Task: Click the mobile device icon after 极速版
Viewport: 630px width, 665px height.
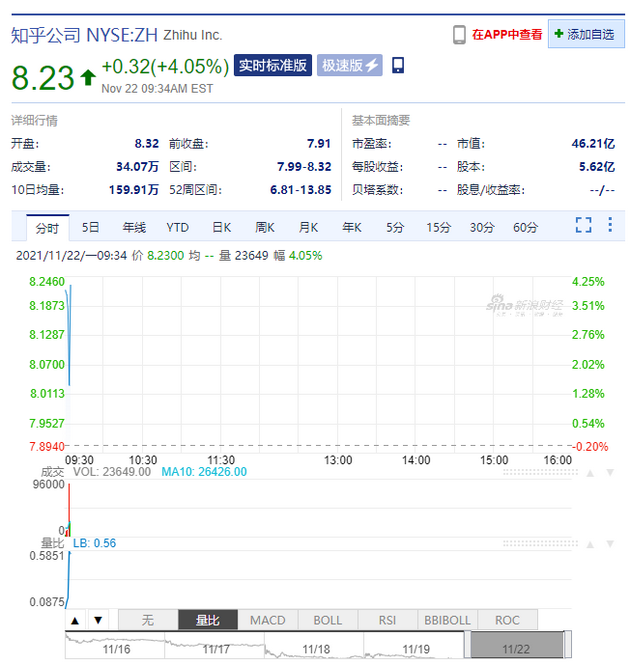Action: 398,65
